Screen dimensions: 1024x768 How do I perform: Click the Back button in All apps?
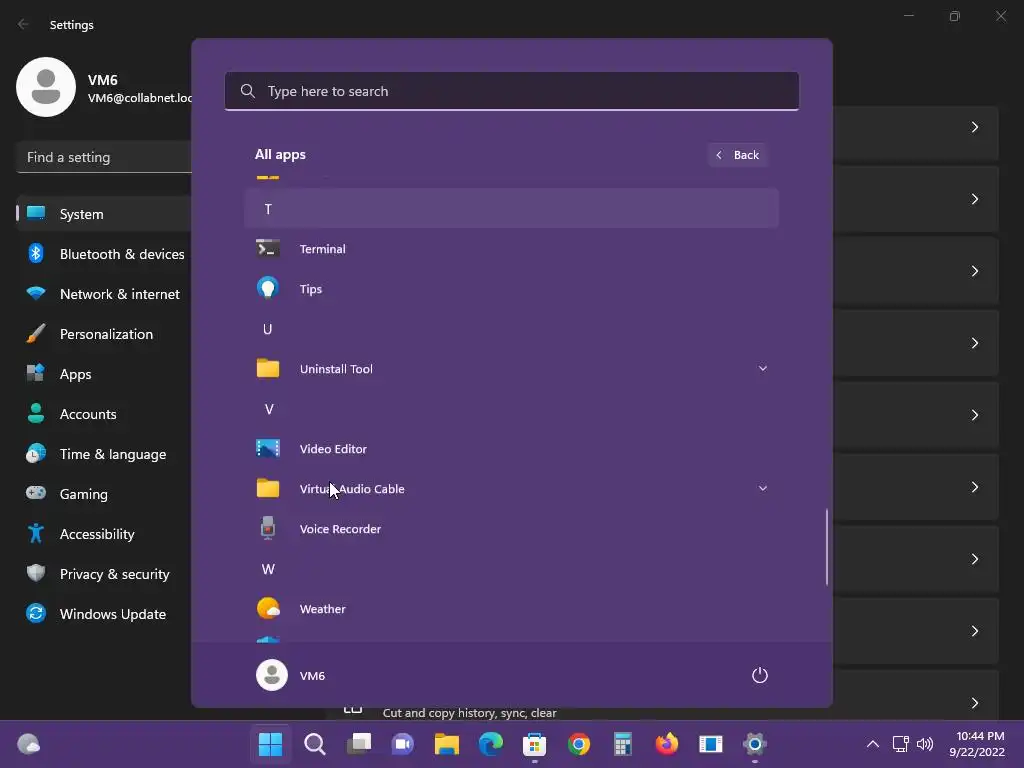tap(737, 155)
